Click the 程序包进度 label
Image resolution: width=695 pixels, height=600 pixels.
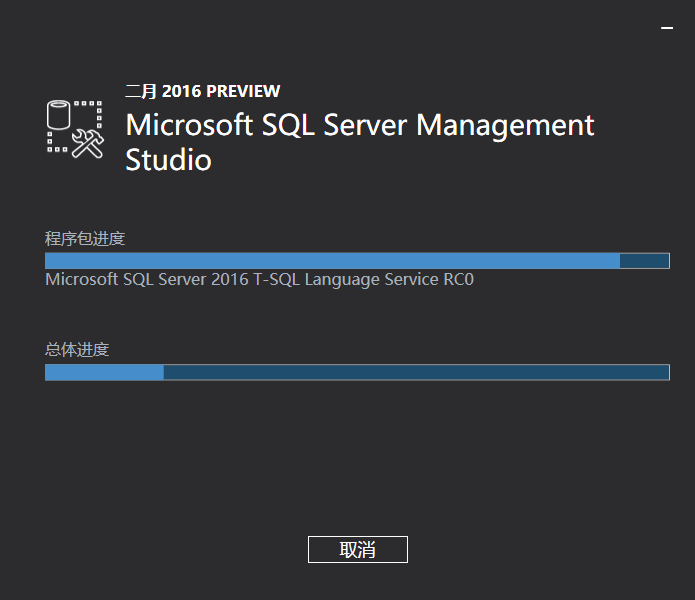[85, 238]
